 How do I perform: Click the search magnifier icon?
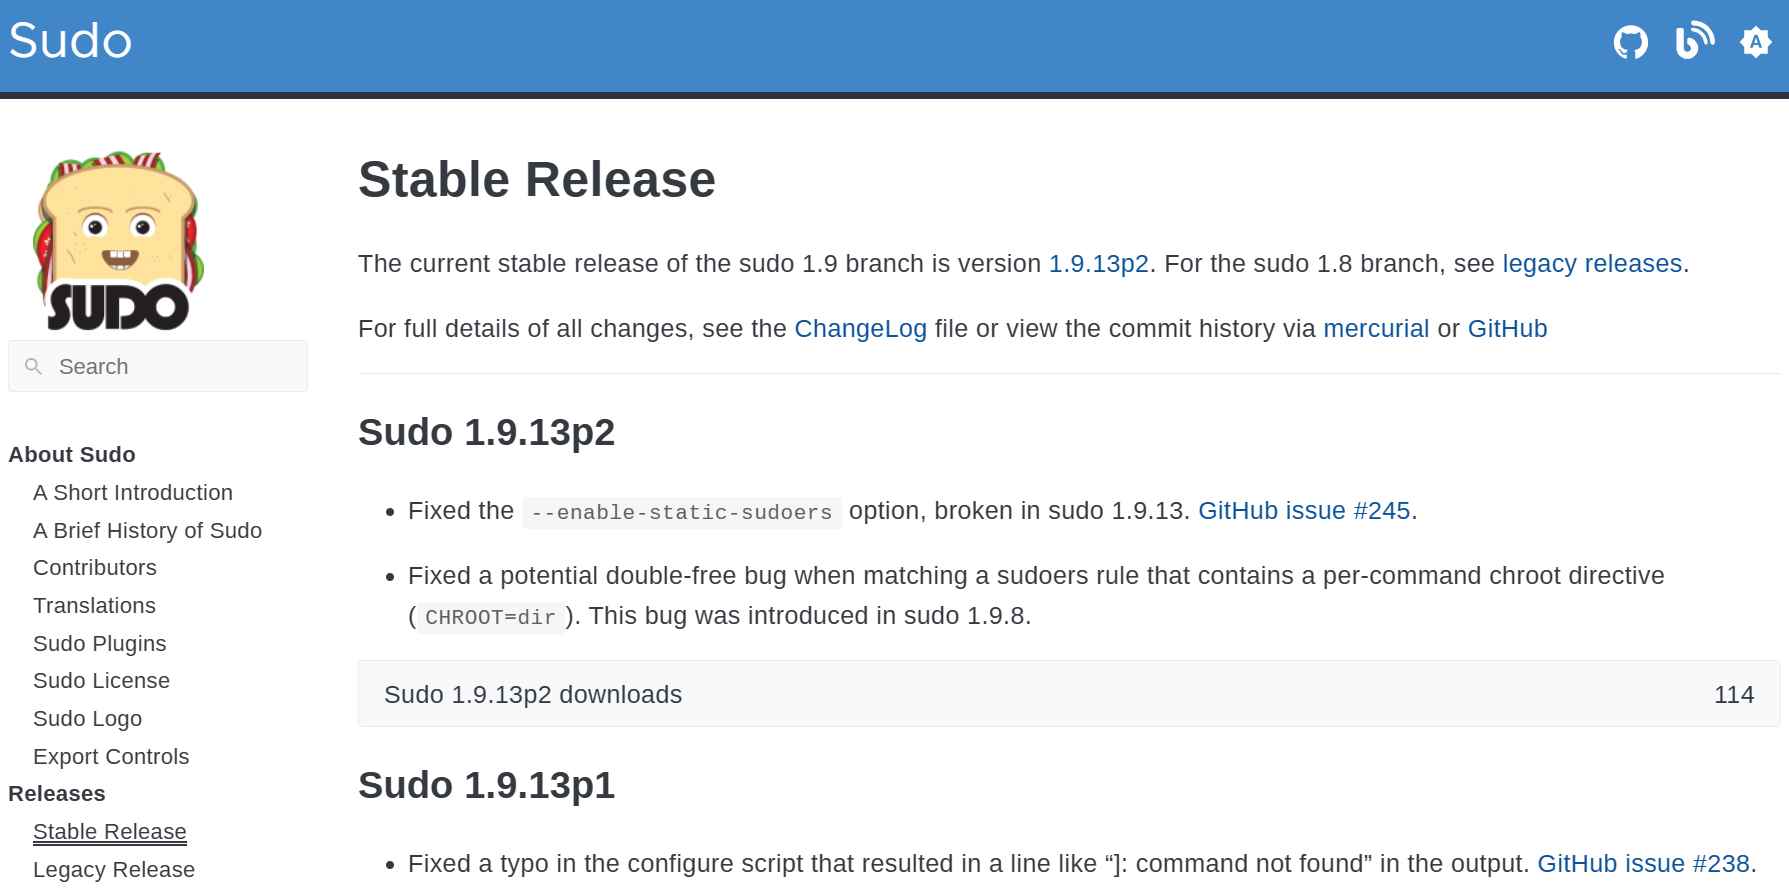click(33, 366)
